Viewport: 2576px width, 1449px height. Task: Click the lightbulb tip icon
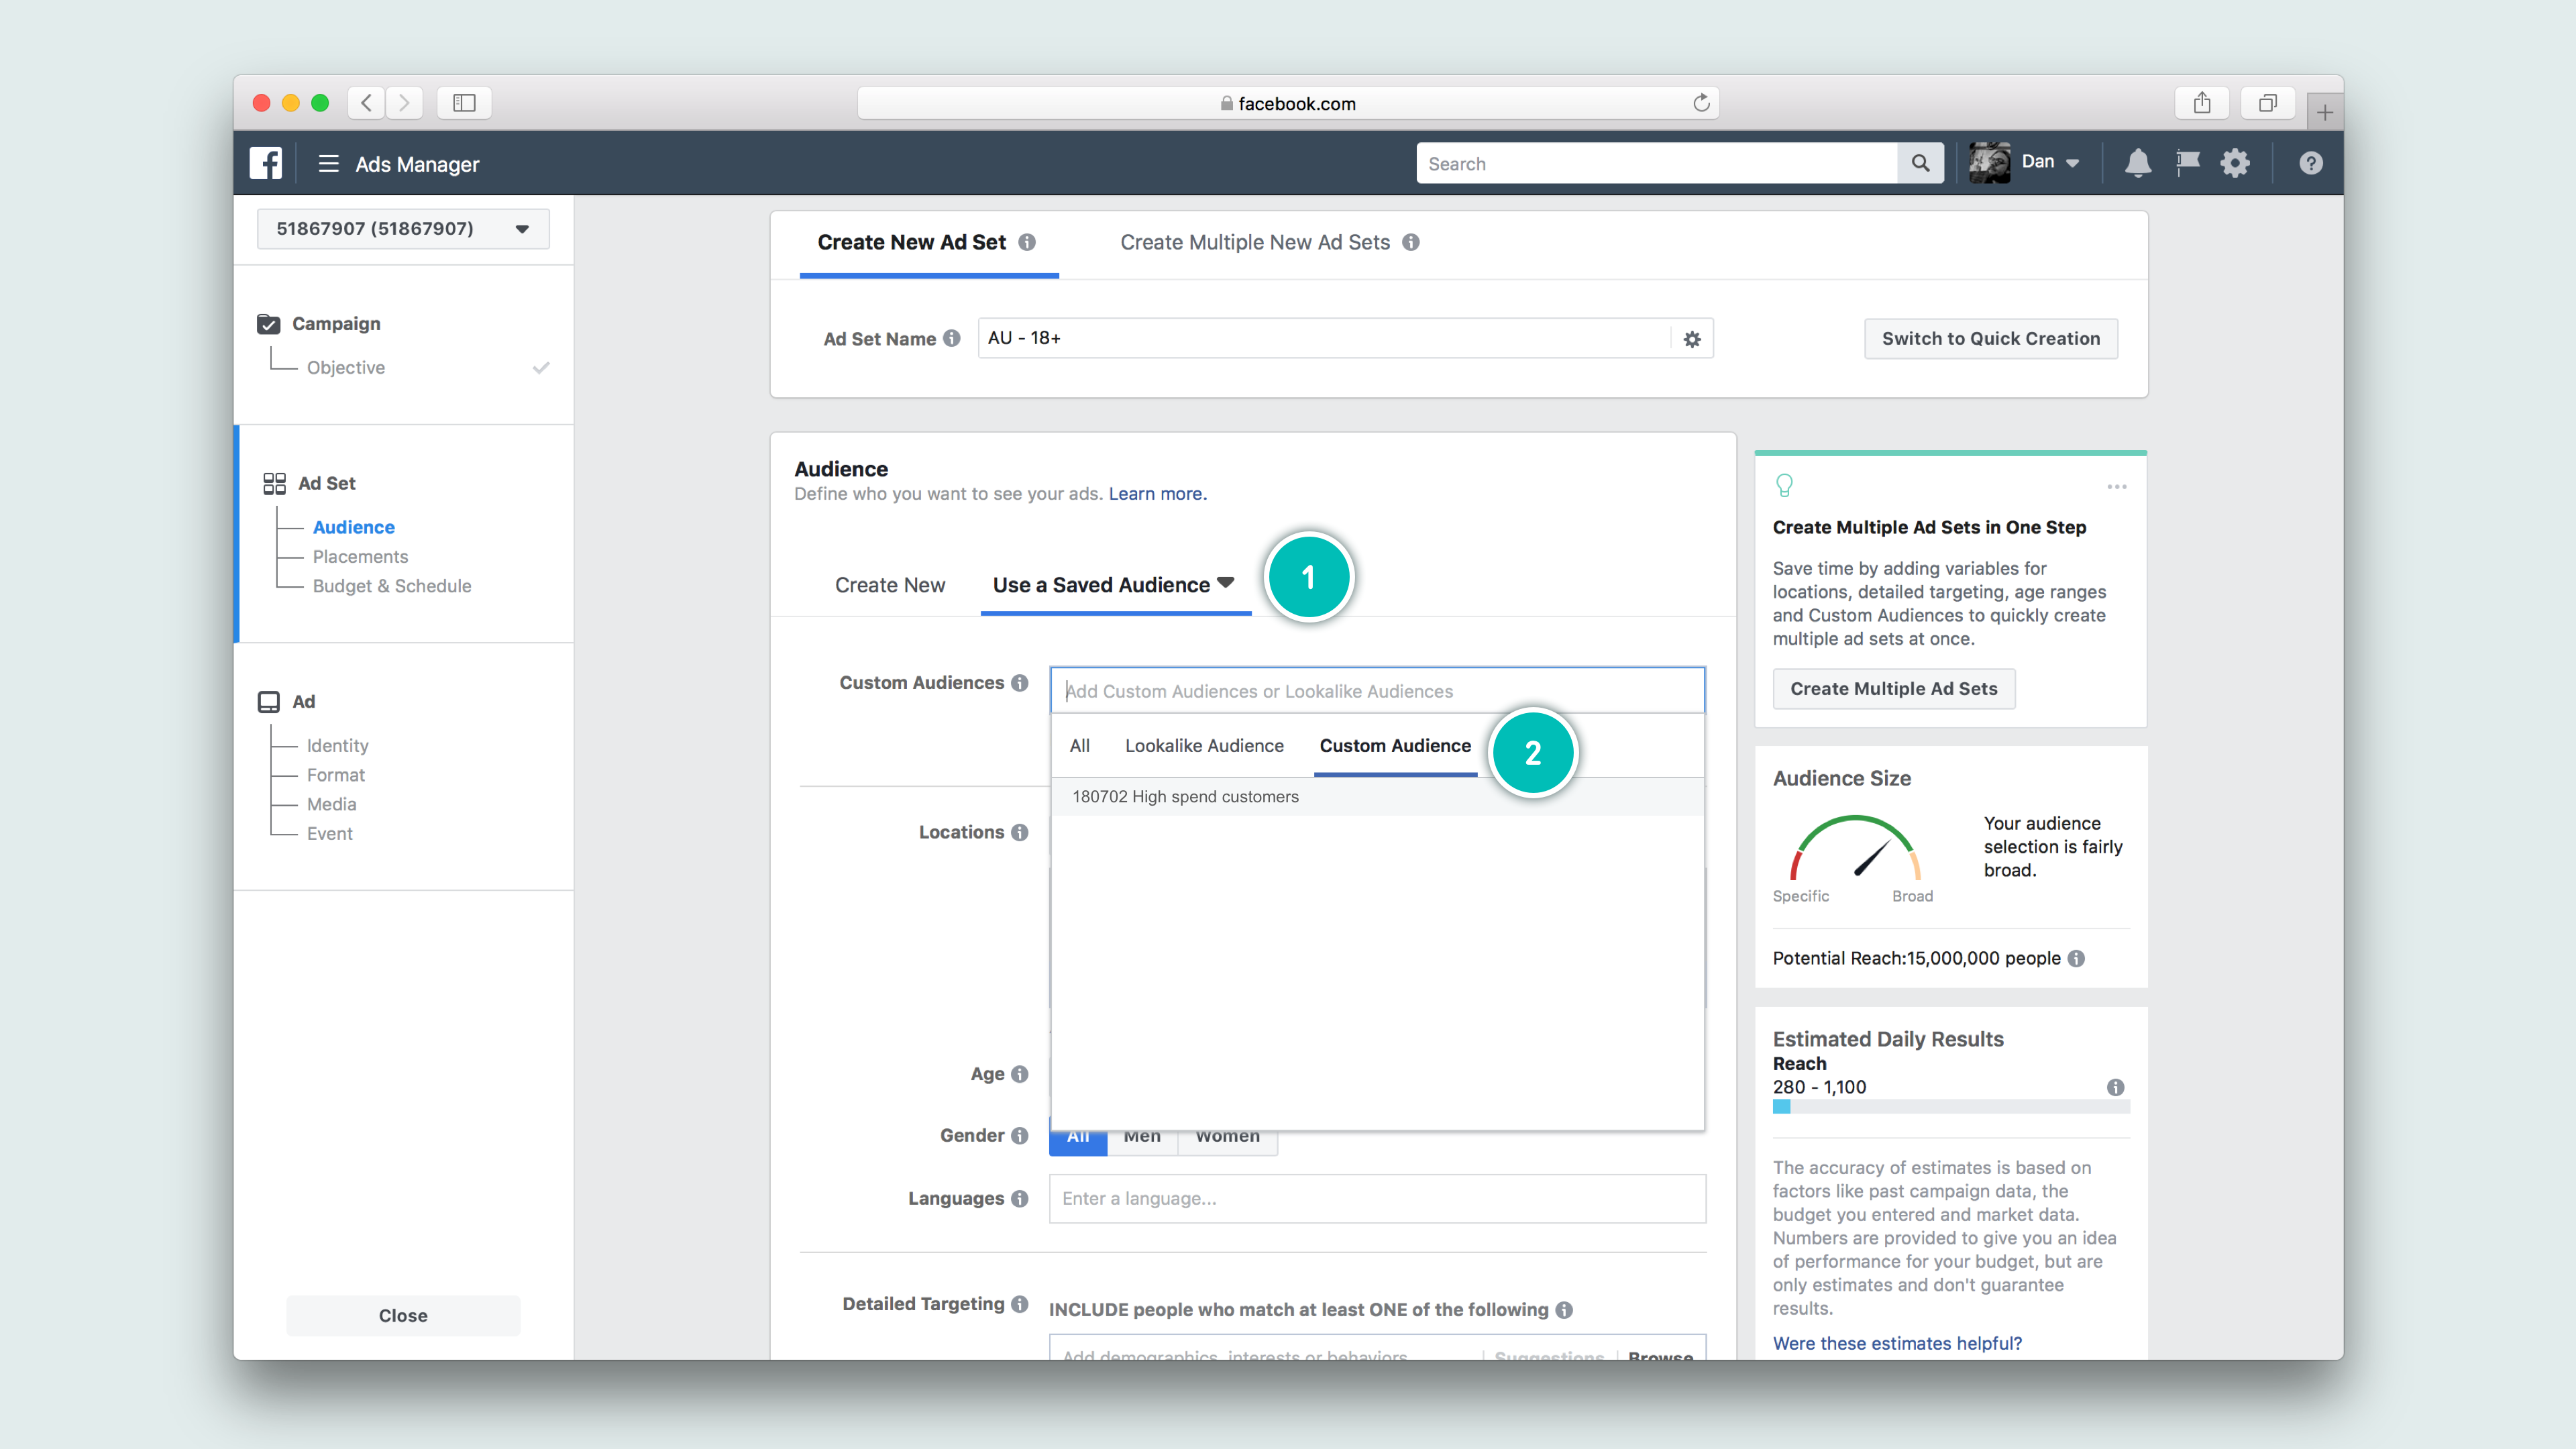(1784, 486)
